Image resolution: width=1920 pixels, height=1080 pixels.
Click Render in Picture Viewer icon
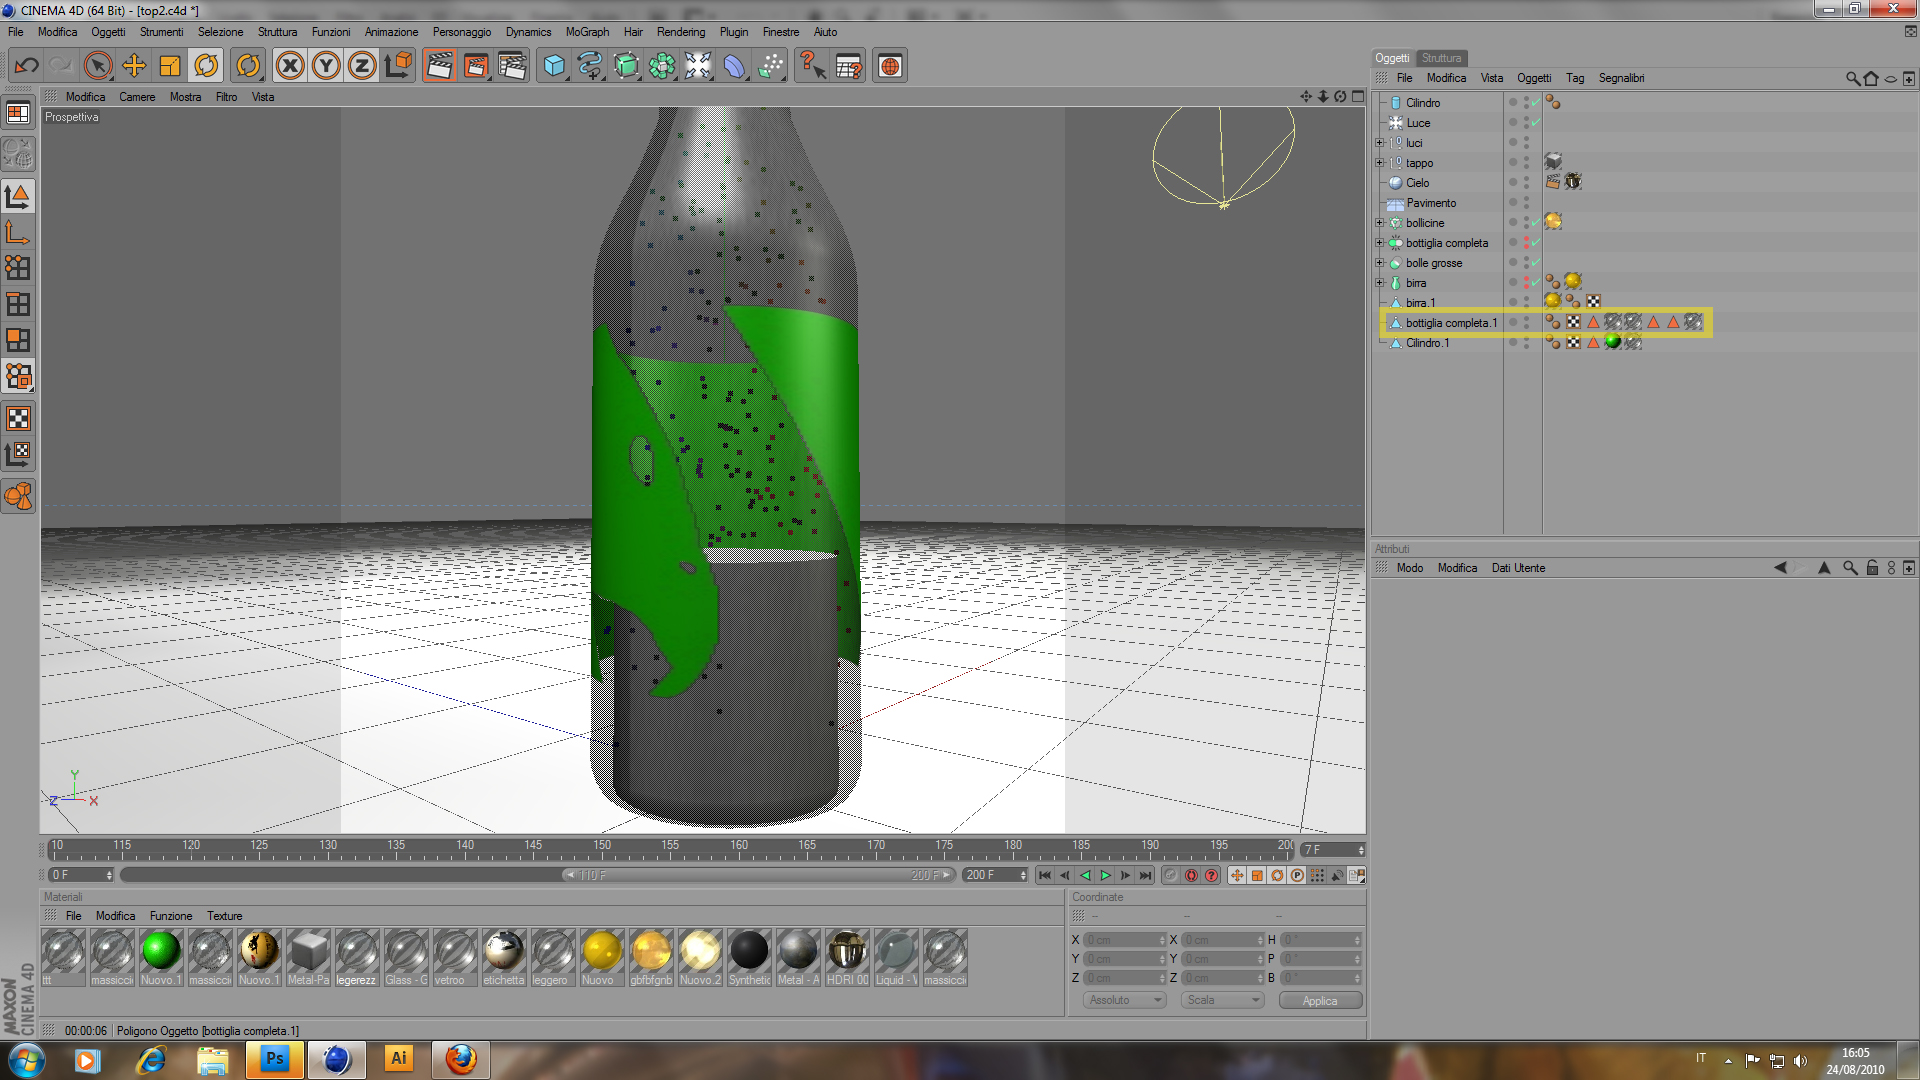[x=476, y=66]
